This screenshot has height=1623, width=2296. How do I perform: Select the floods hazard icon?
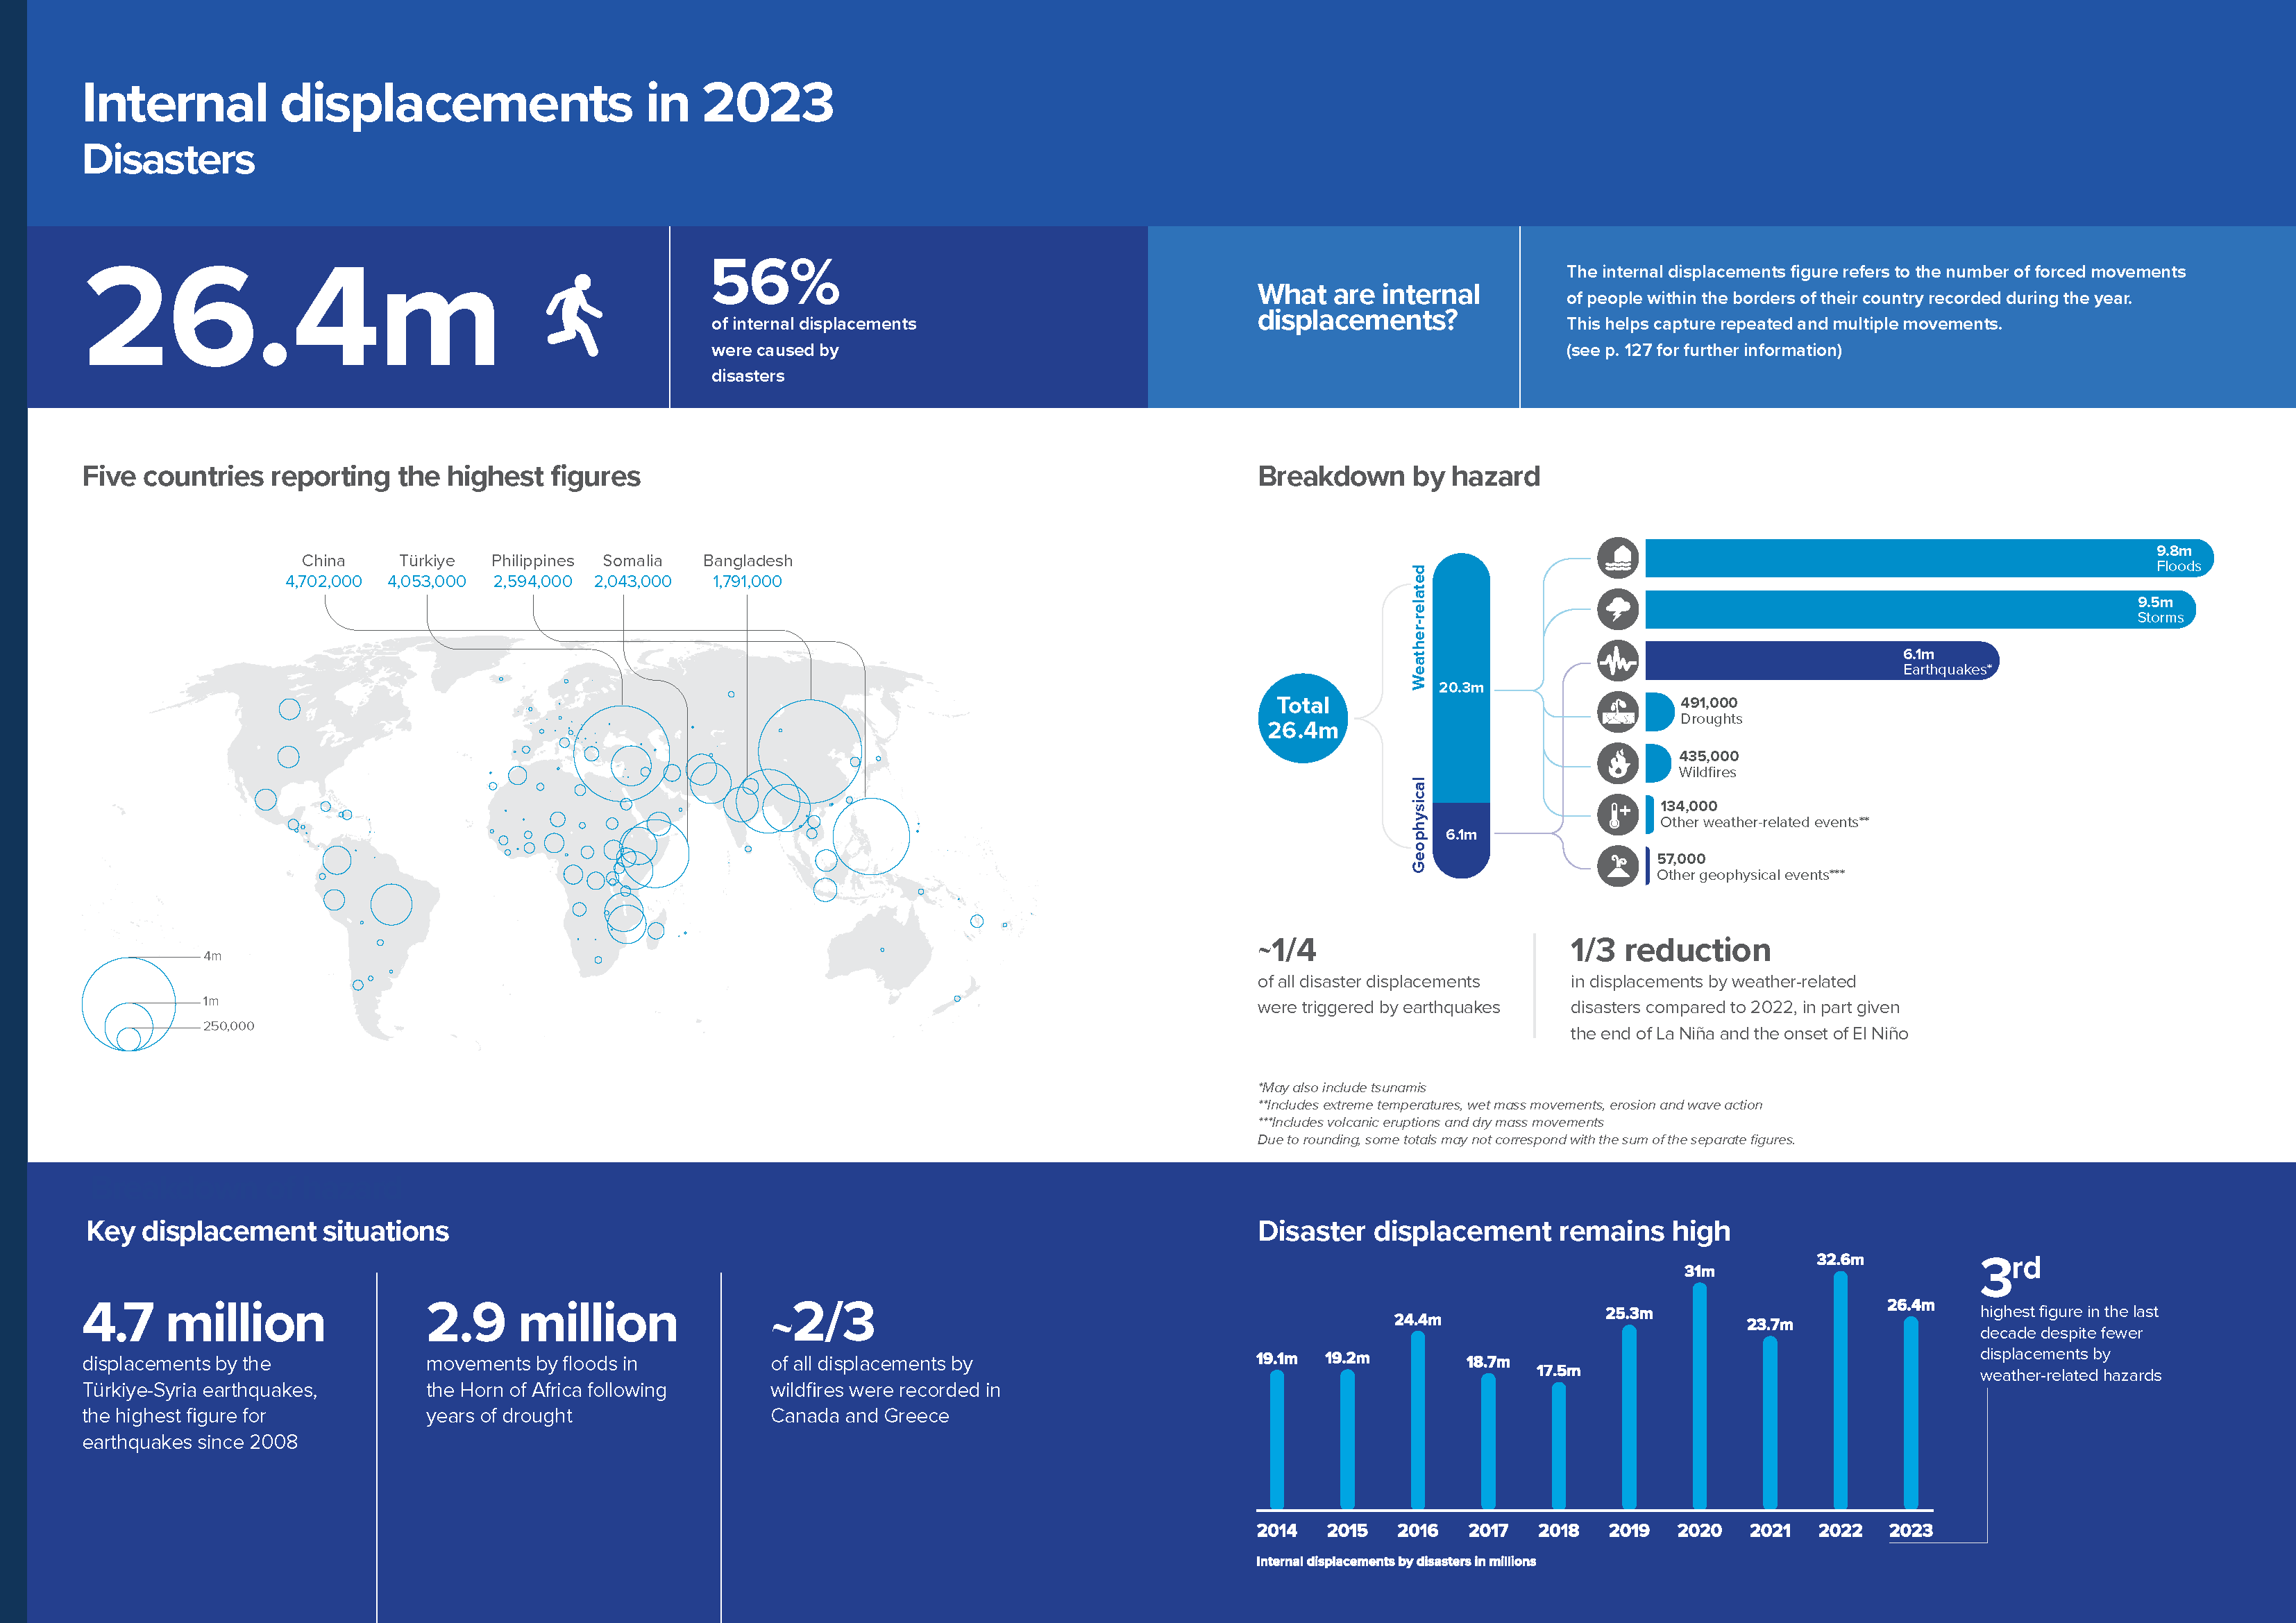pyautogui.click(x=1618, y=558)
